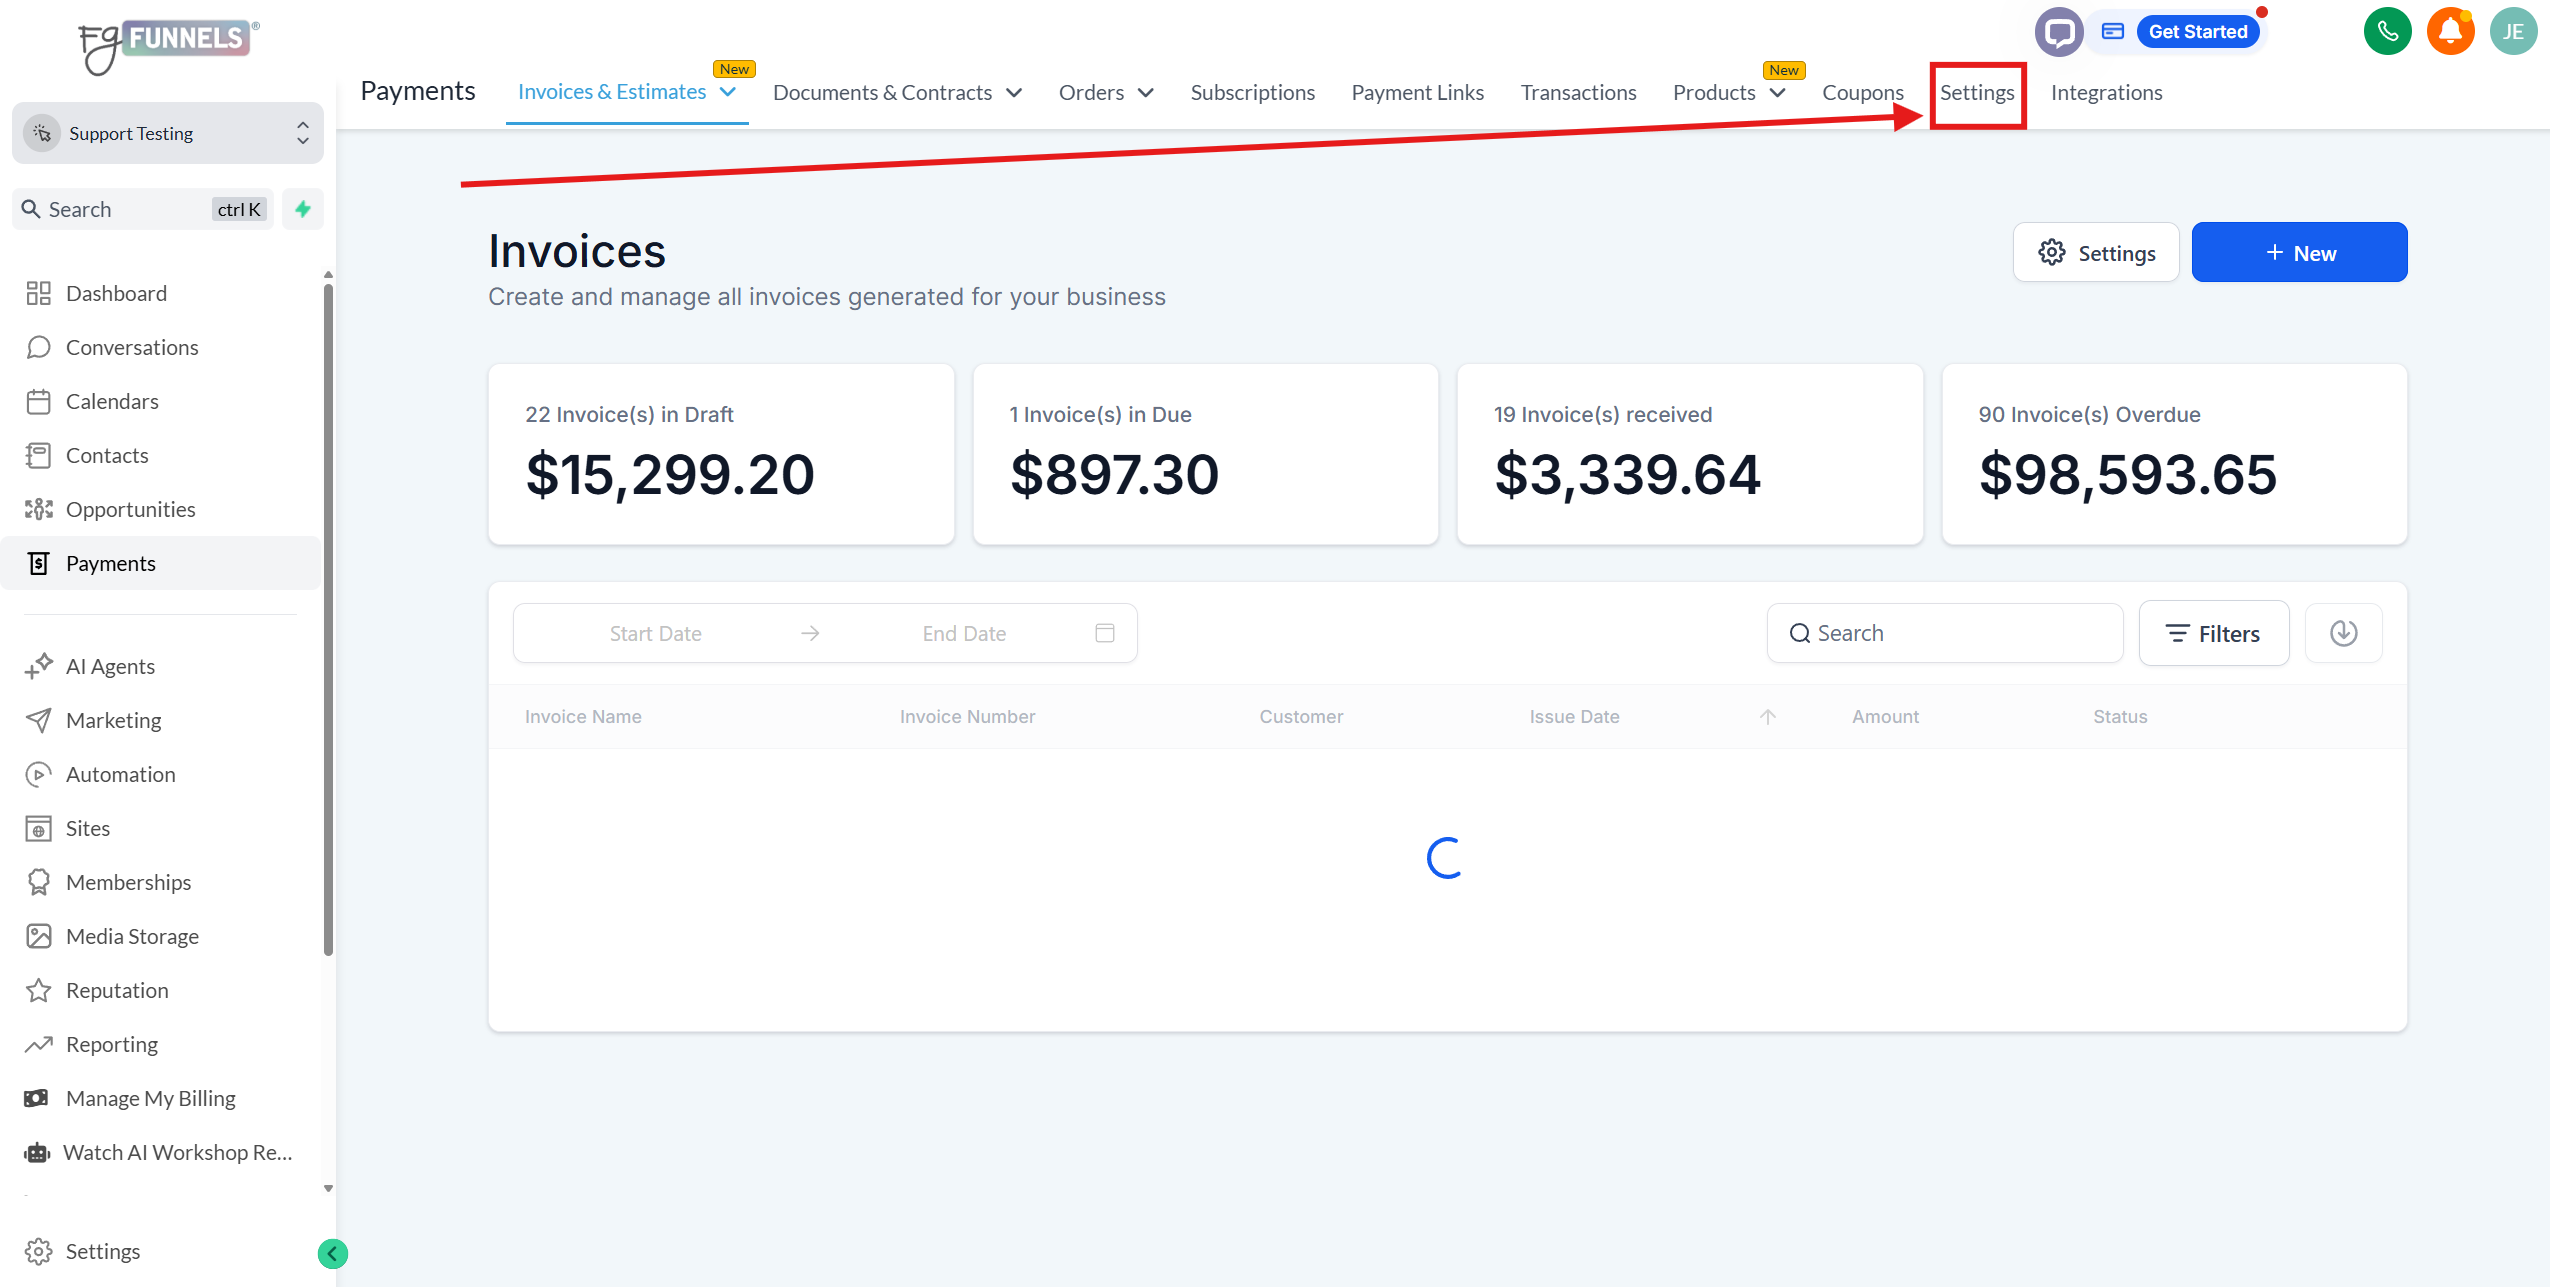Open the orange notifications bell
The width and height of the screenshot is (2550, 1287).
2450,32
